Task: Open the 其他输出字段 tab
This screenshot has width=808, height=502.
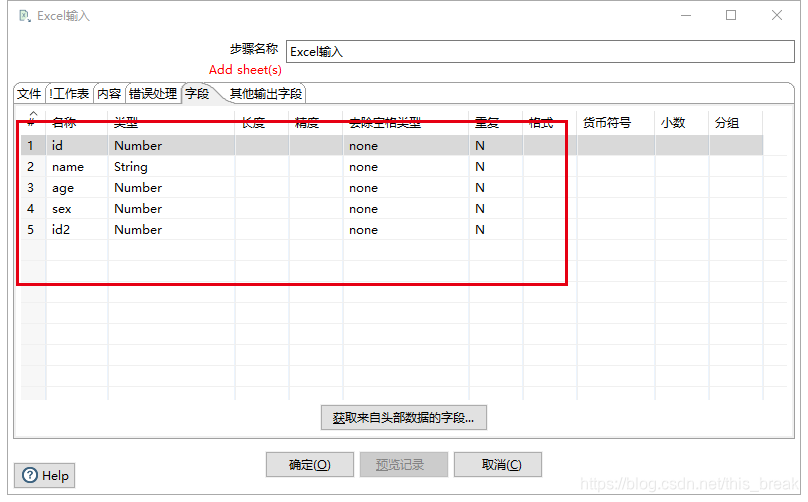Action: [x=265, y=94]
